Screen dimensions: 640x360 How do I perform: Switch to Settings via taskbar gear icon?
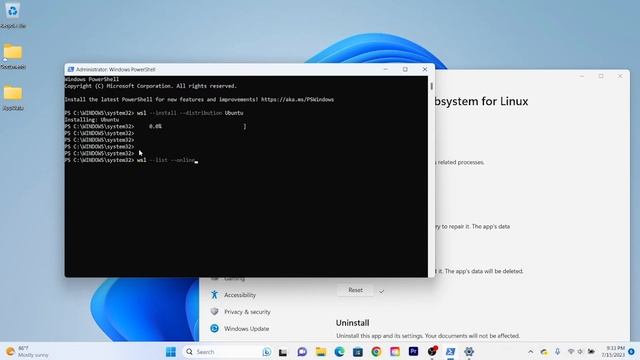click(469, 351)
